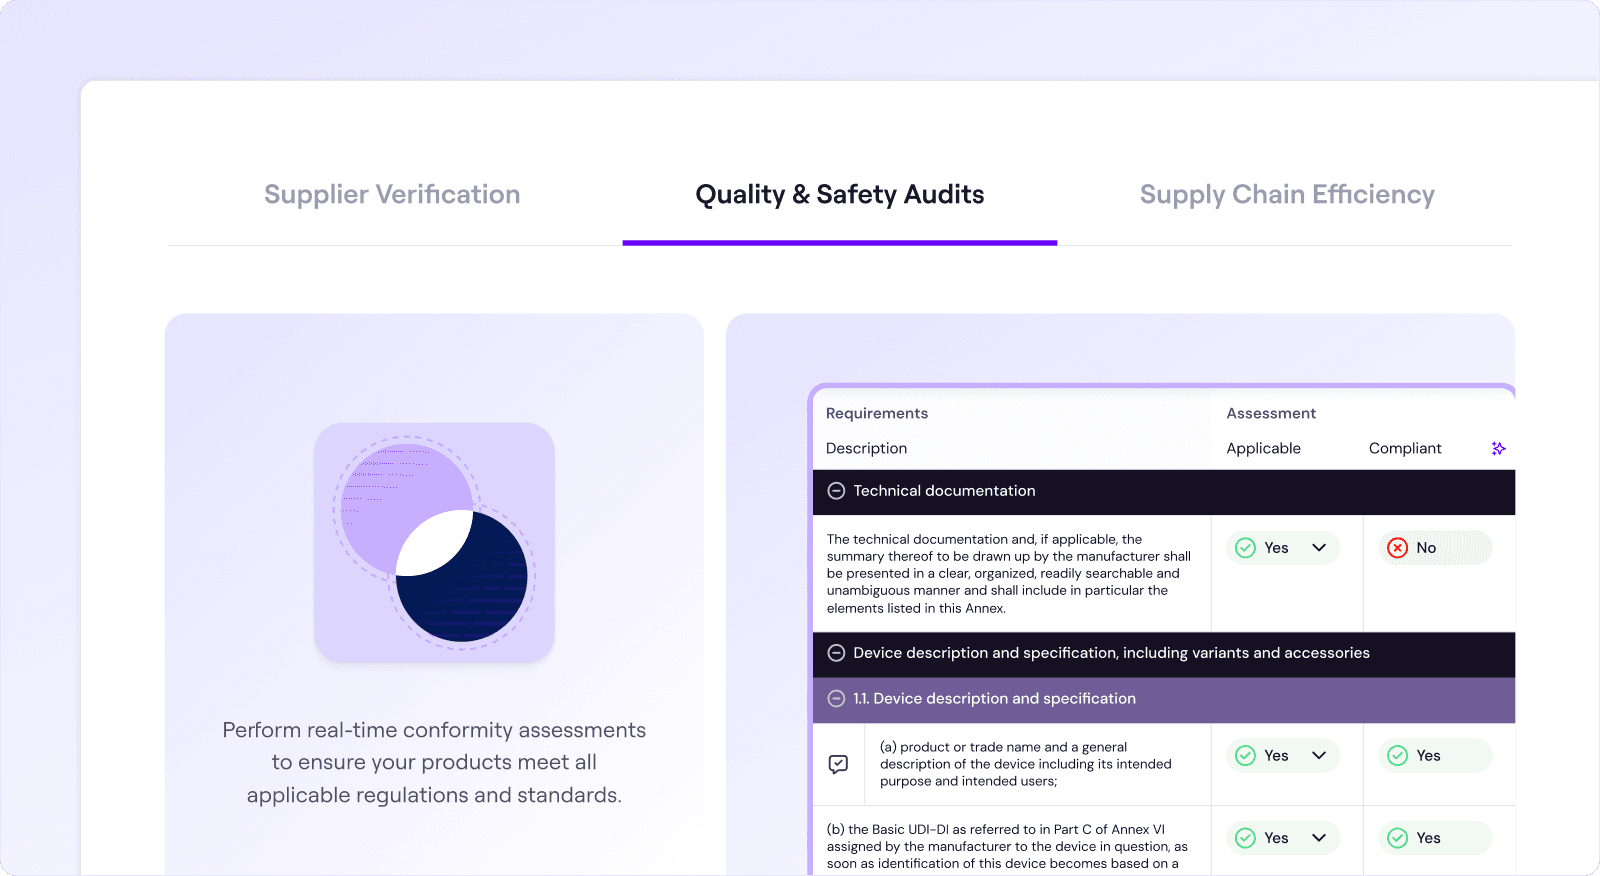Open the Applicable Yes dropdown on row (a)
This screenshot has width=1600, height=876.
pyautogui.click(x=1318, y=756)
